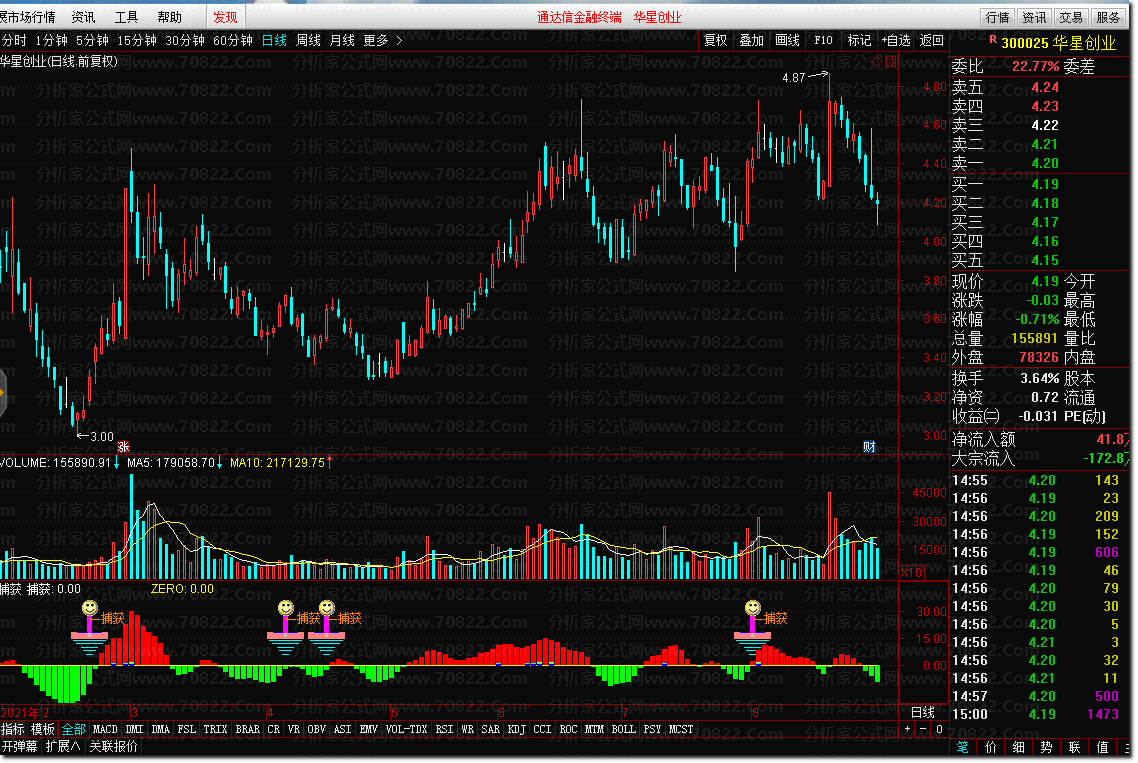Viewport: 1138px width, 763px height.
Task: Switch the chart to the 分时 view
Action: point(14,41)
